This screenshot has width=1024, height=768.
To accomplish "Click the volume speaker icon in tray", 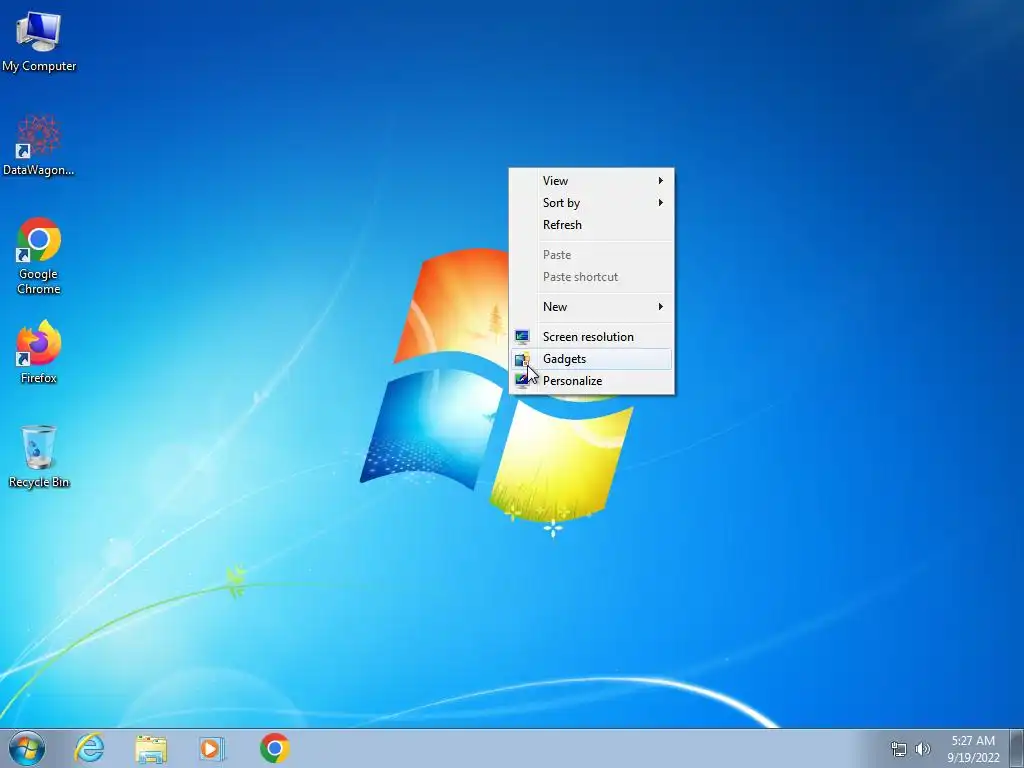I will click(x=923, y=749).
